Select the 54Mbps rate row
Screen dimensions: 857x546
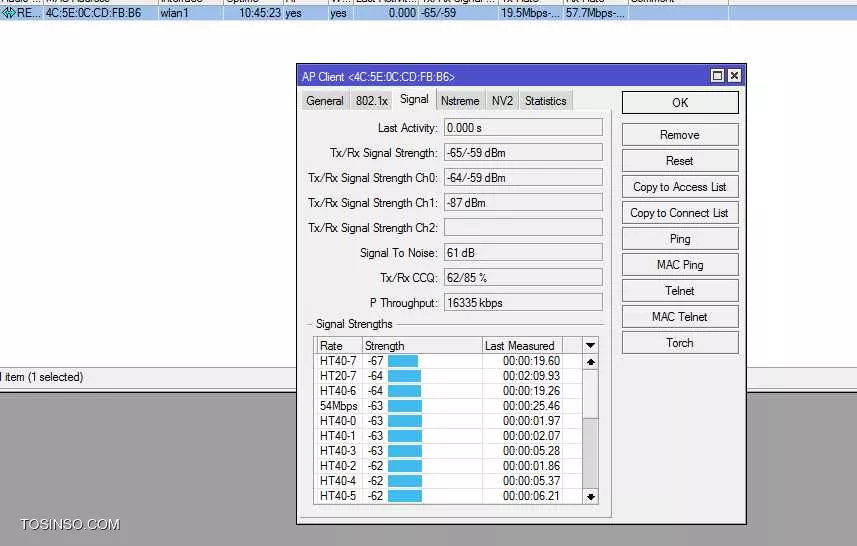449,406
